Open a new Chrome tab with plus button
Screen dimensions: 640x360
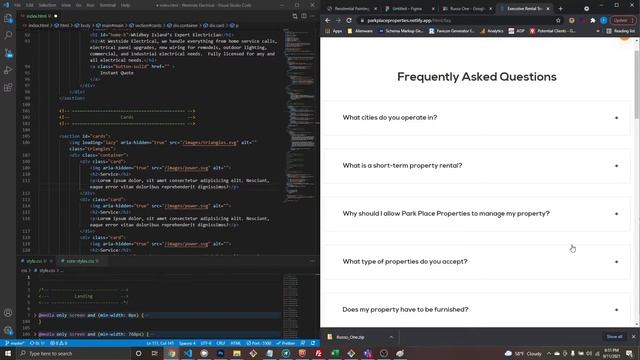click(560, 9)
